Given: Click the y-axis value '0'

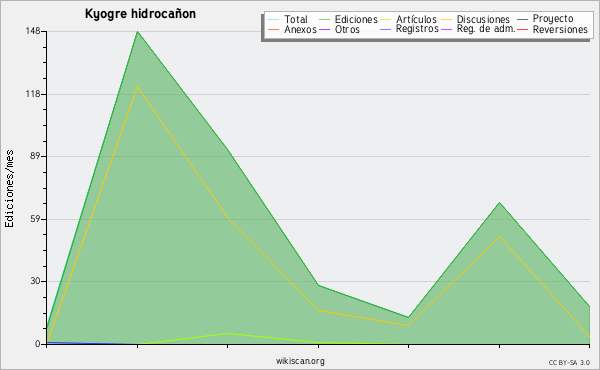Looking at the screenshot, I should (38, 344).
